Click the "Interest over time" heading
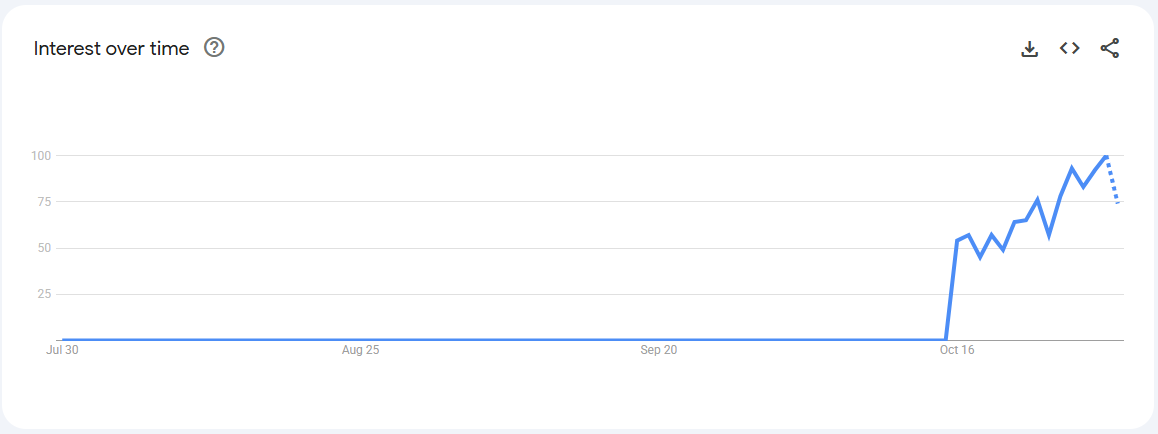 (111, 48)
